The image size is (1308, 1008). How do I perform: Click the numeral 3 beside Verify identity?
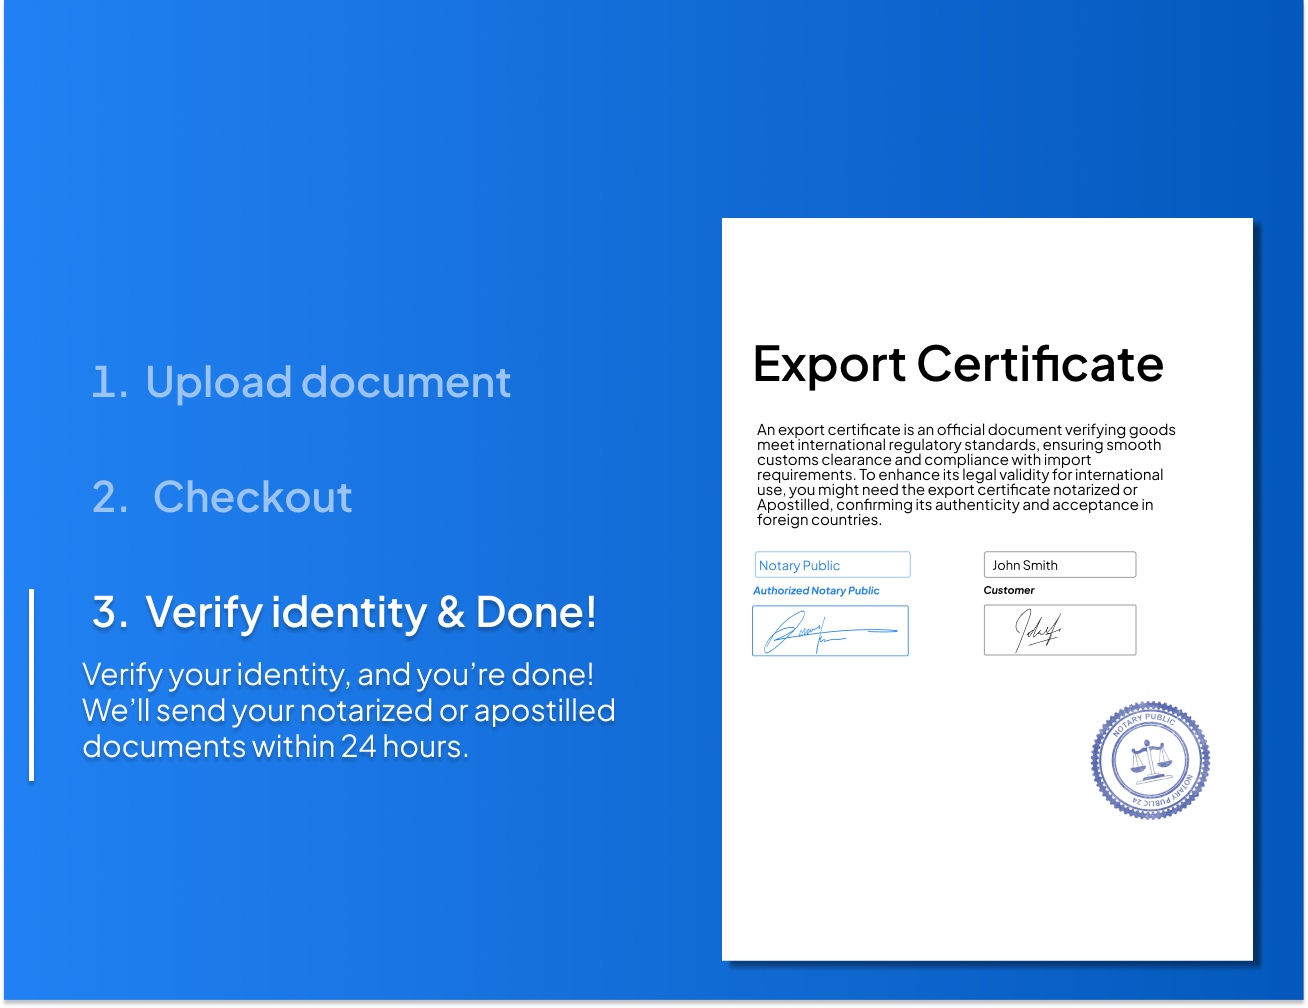108,613
